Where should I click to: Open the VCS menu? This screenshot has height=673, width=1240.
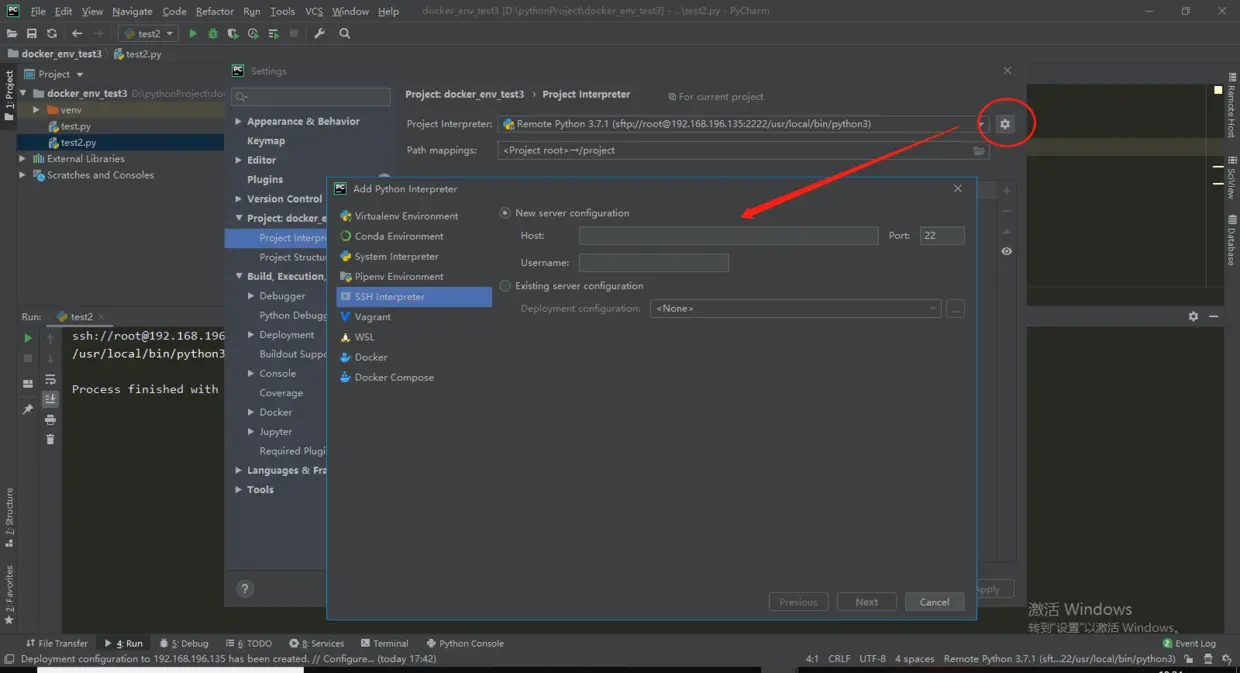point(314,11)
